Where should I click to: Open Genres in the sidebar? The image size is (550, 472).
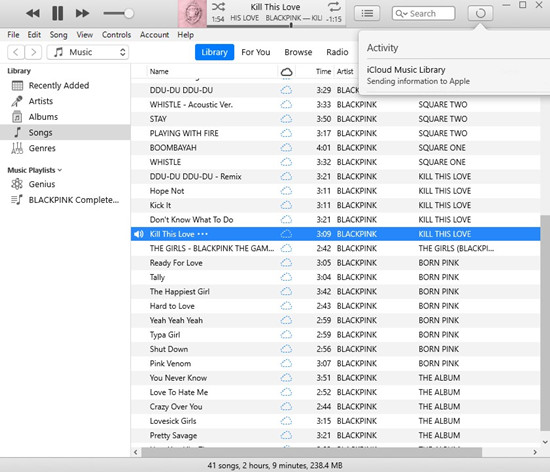pos(41,148)
